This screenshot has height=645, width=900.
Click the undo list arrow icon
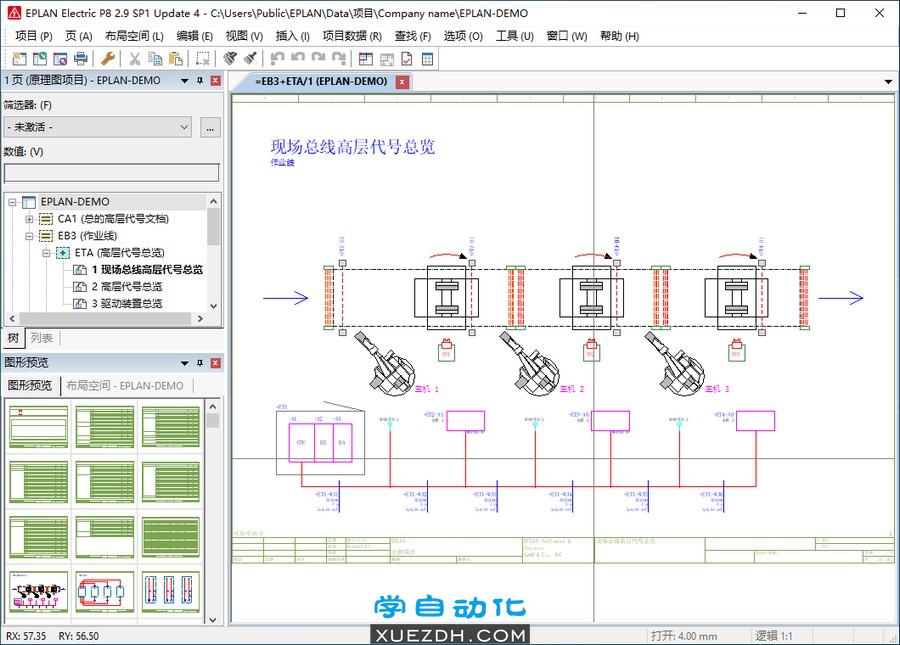tap(298, 59)
